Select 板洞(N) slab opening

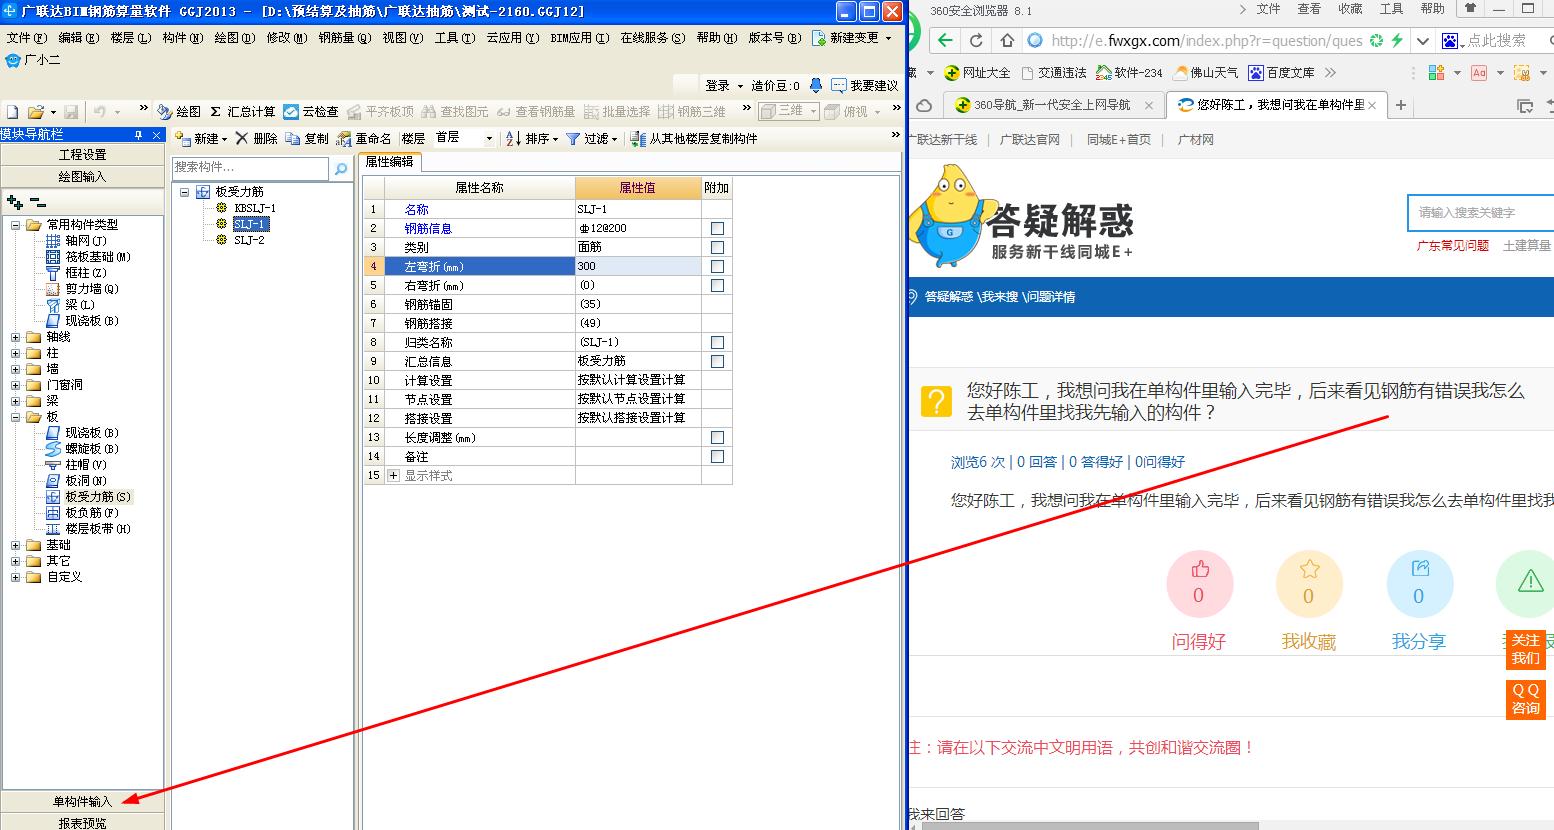76,481
